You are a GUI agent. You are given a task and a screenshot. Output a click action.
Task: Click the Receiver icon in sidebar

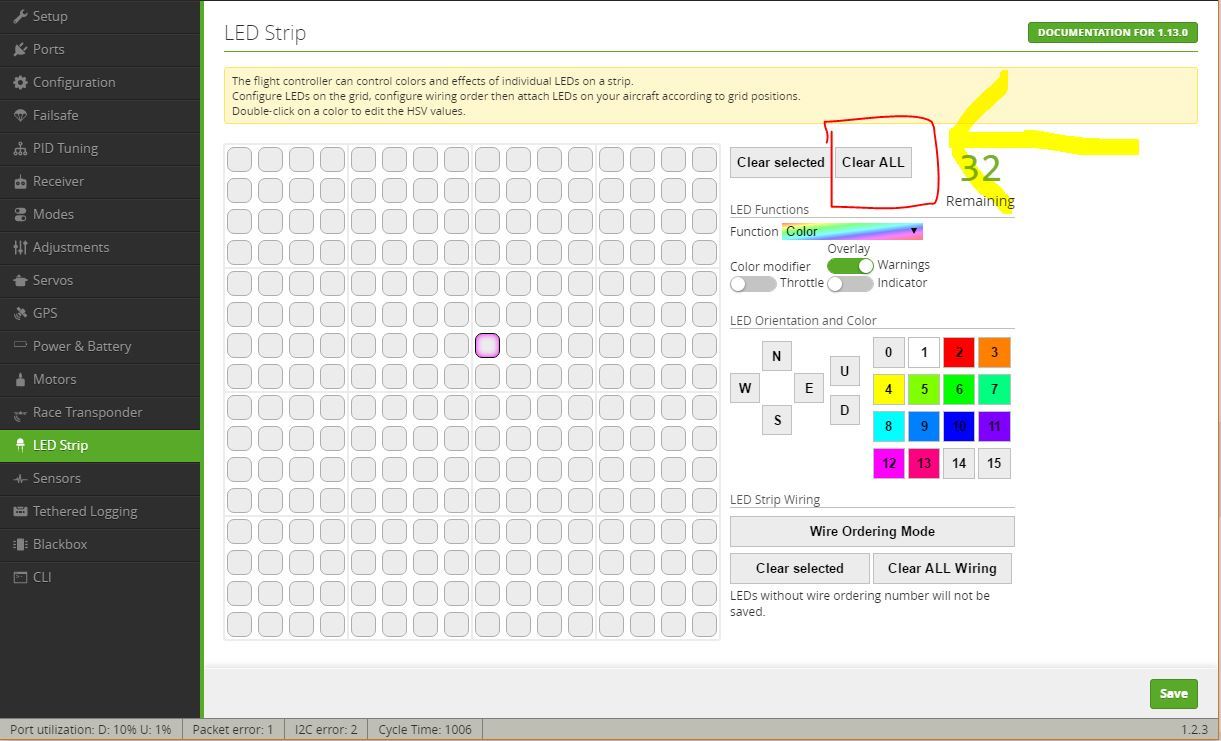[20, 181]
